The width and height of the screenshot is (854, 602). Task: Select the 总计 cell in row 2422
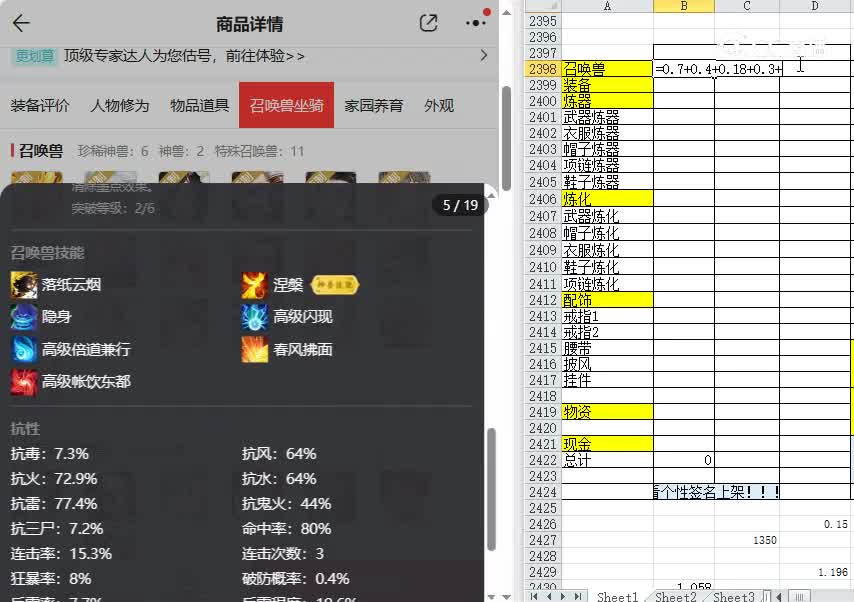coord(607,460)
